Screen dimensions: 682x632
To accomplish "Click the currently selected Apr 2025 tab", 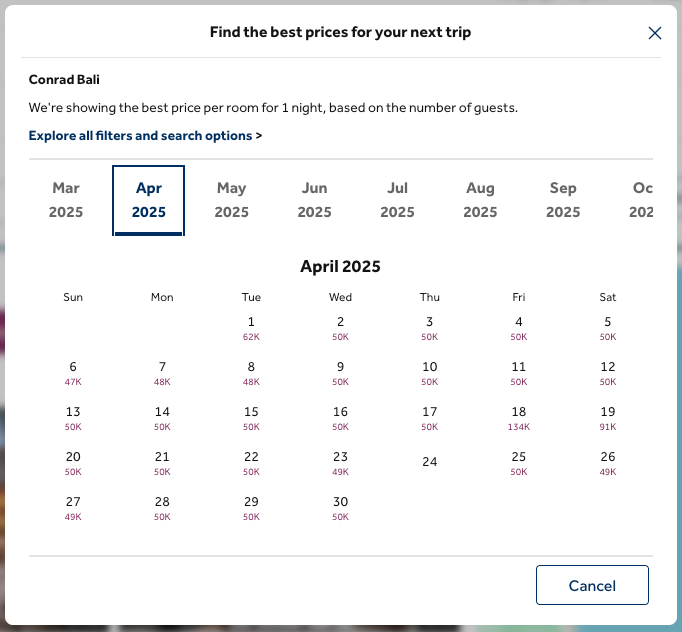I will [149, 200].
